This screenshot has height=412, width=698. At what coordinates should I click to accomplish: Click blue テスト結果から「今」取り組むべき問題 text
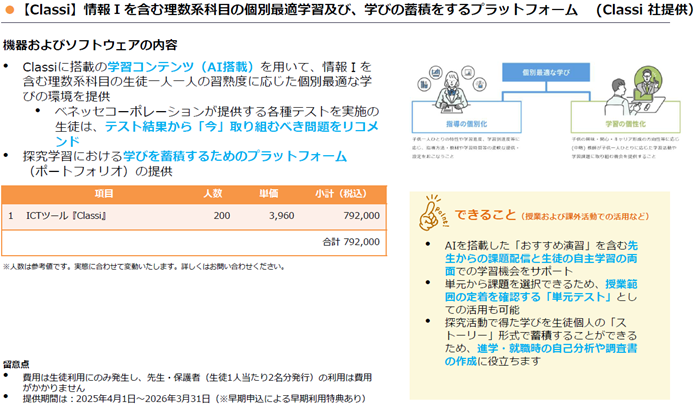click(x=242, y=126)
